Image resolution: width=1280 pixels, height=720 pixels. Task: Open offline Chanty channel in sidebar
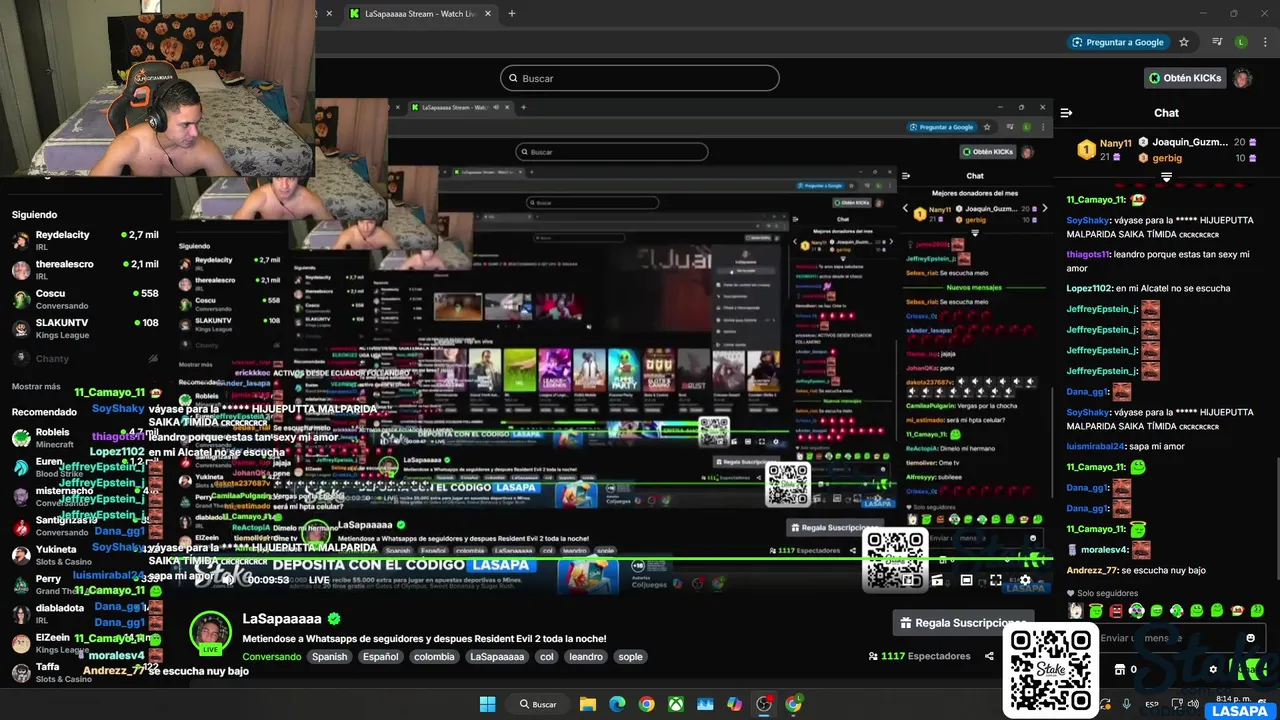[85, 358]
